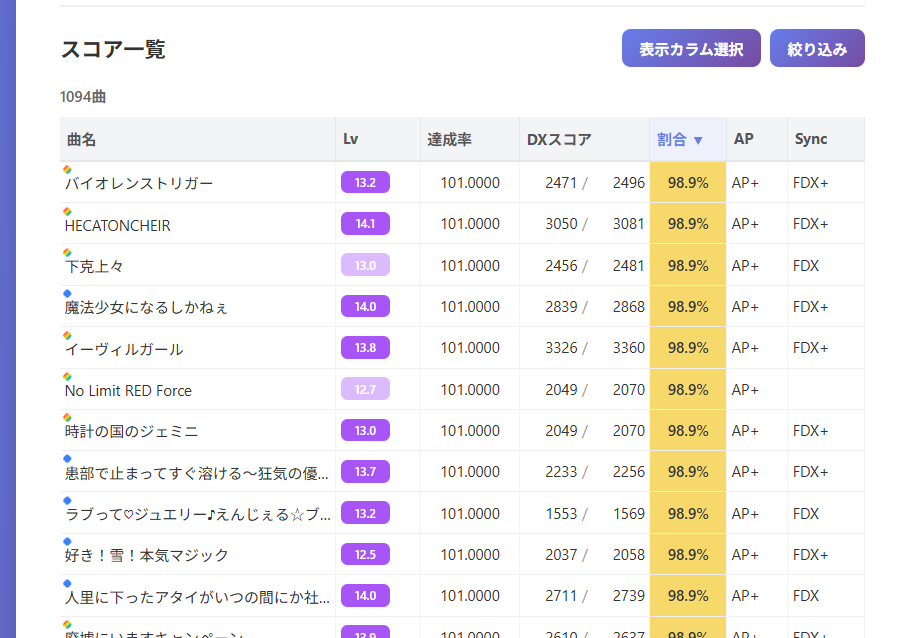Select the song title 下克上々
Image resolution: width=903 pixels, height=638 pixels.
click(94, 267)
